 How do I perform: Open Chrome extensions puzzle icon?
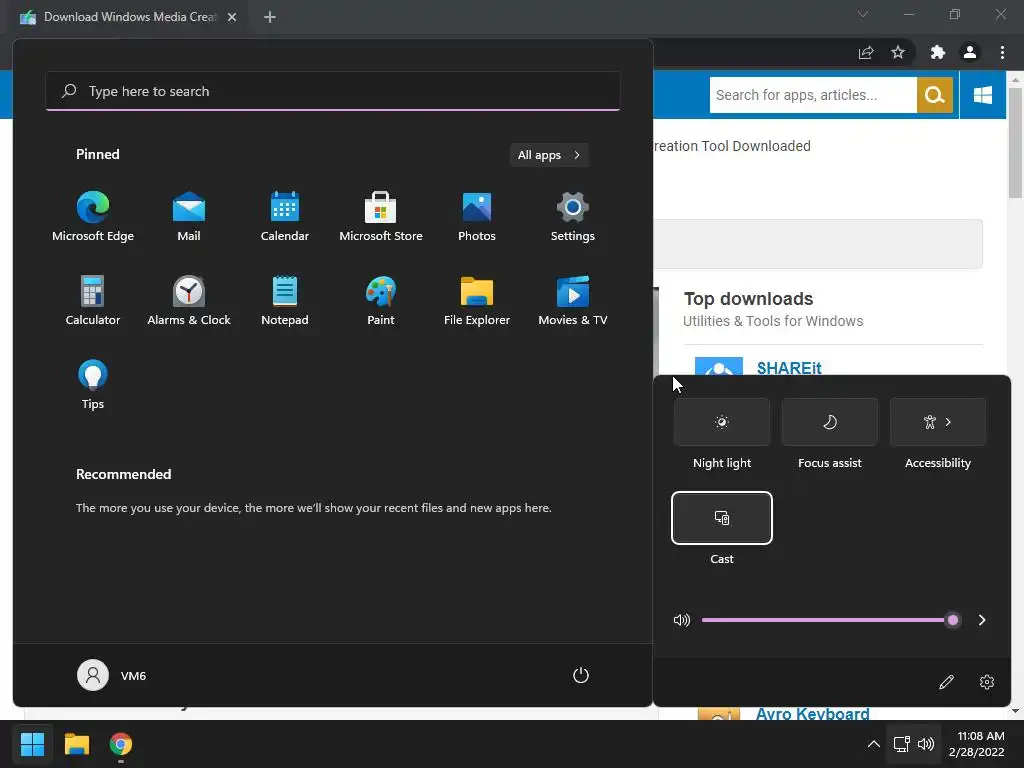point(938,53)
